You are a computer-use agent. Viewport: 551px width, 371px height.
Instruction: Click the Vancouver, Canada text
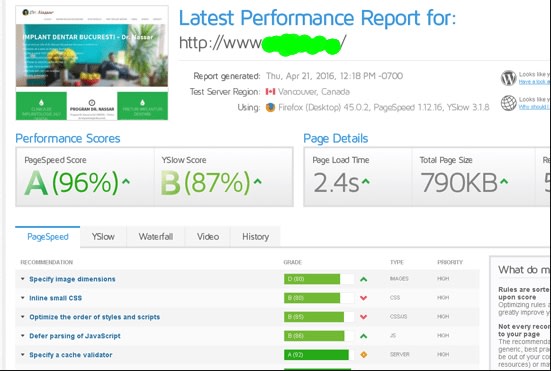click(x=314, y=92)
